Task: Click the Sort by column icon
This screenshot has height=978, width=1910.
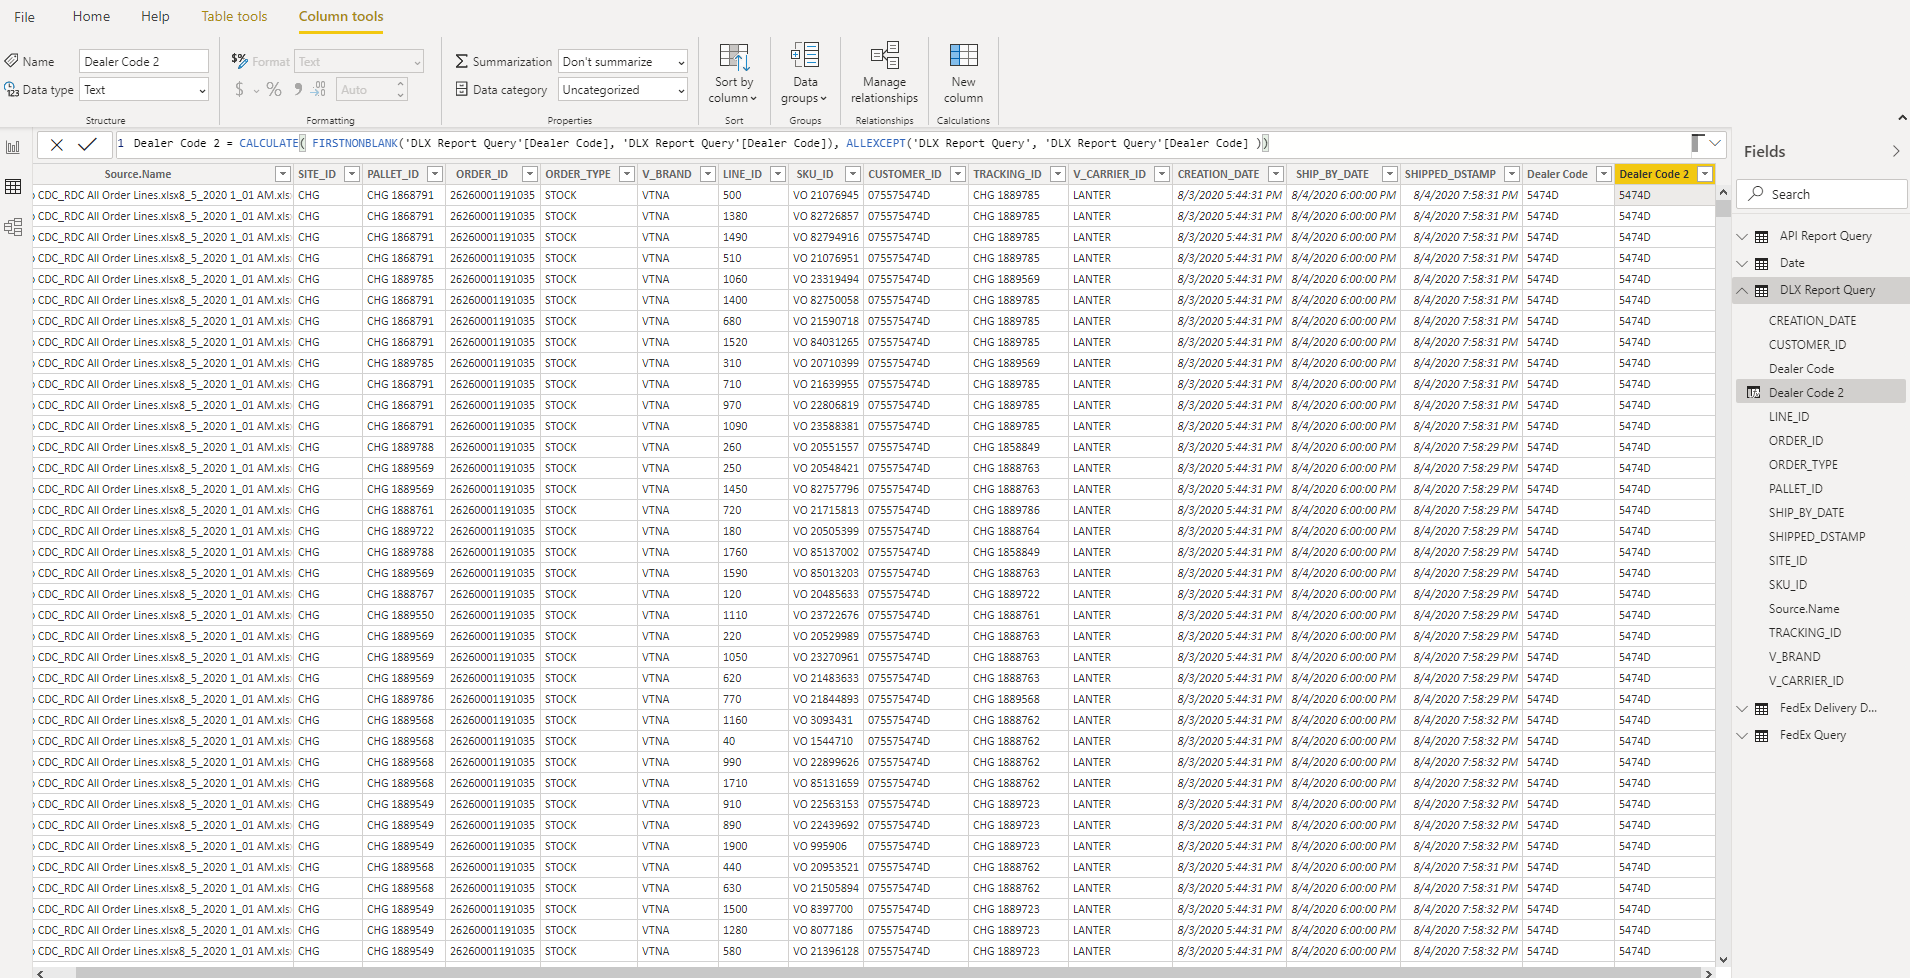Action: 734,56
